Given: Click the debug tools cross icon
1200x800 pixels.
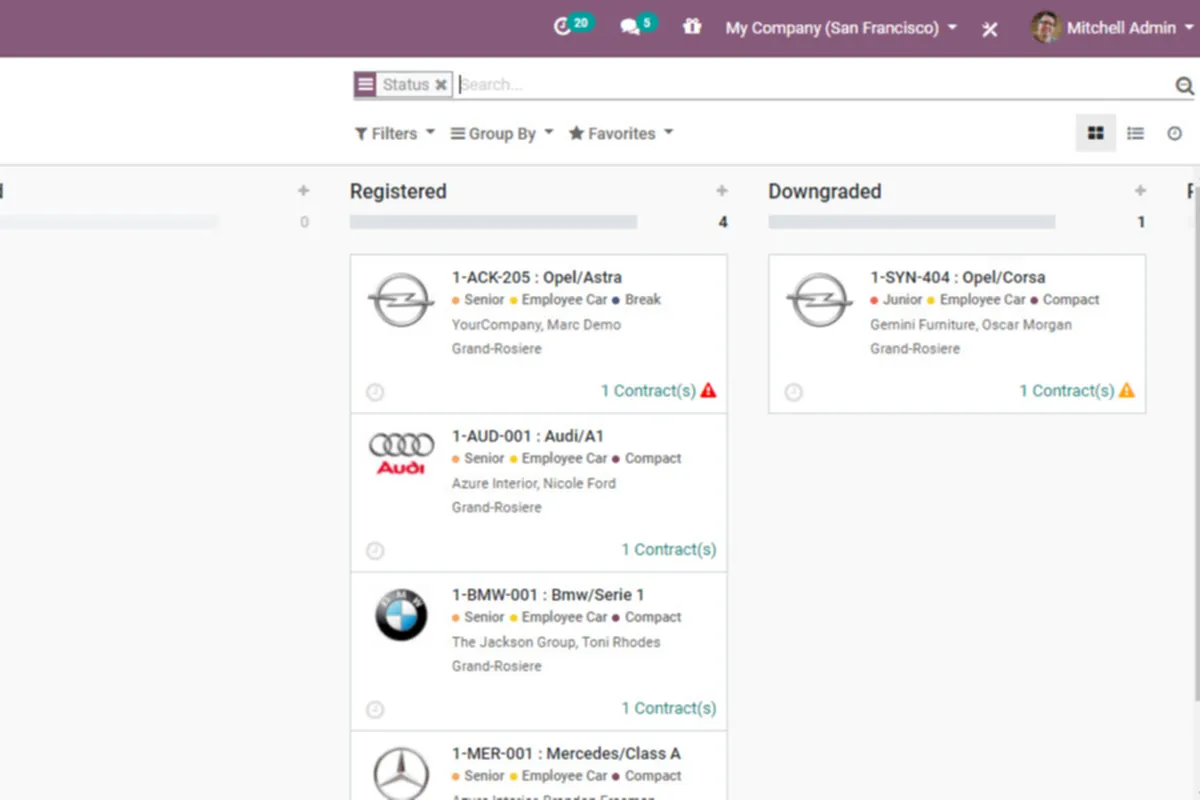Looking at the screenshot, I should [x=990, y=29].
